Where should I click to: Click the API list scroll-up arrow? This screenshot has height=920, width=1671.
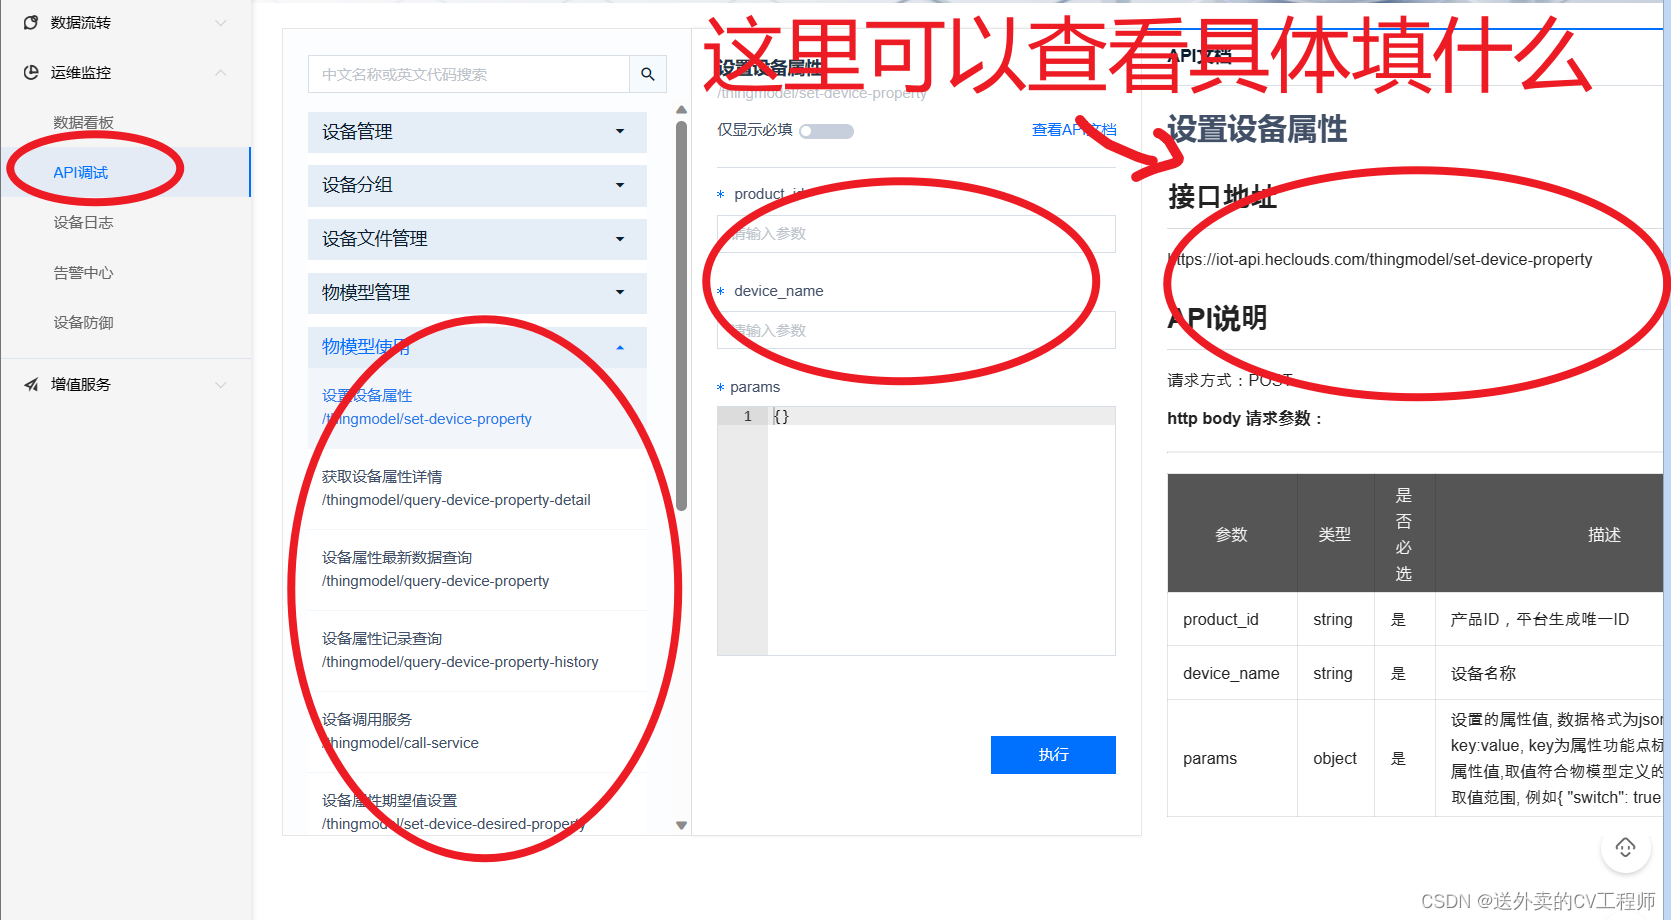tap(681, 110)
